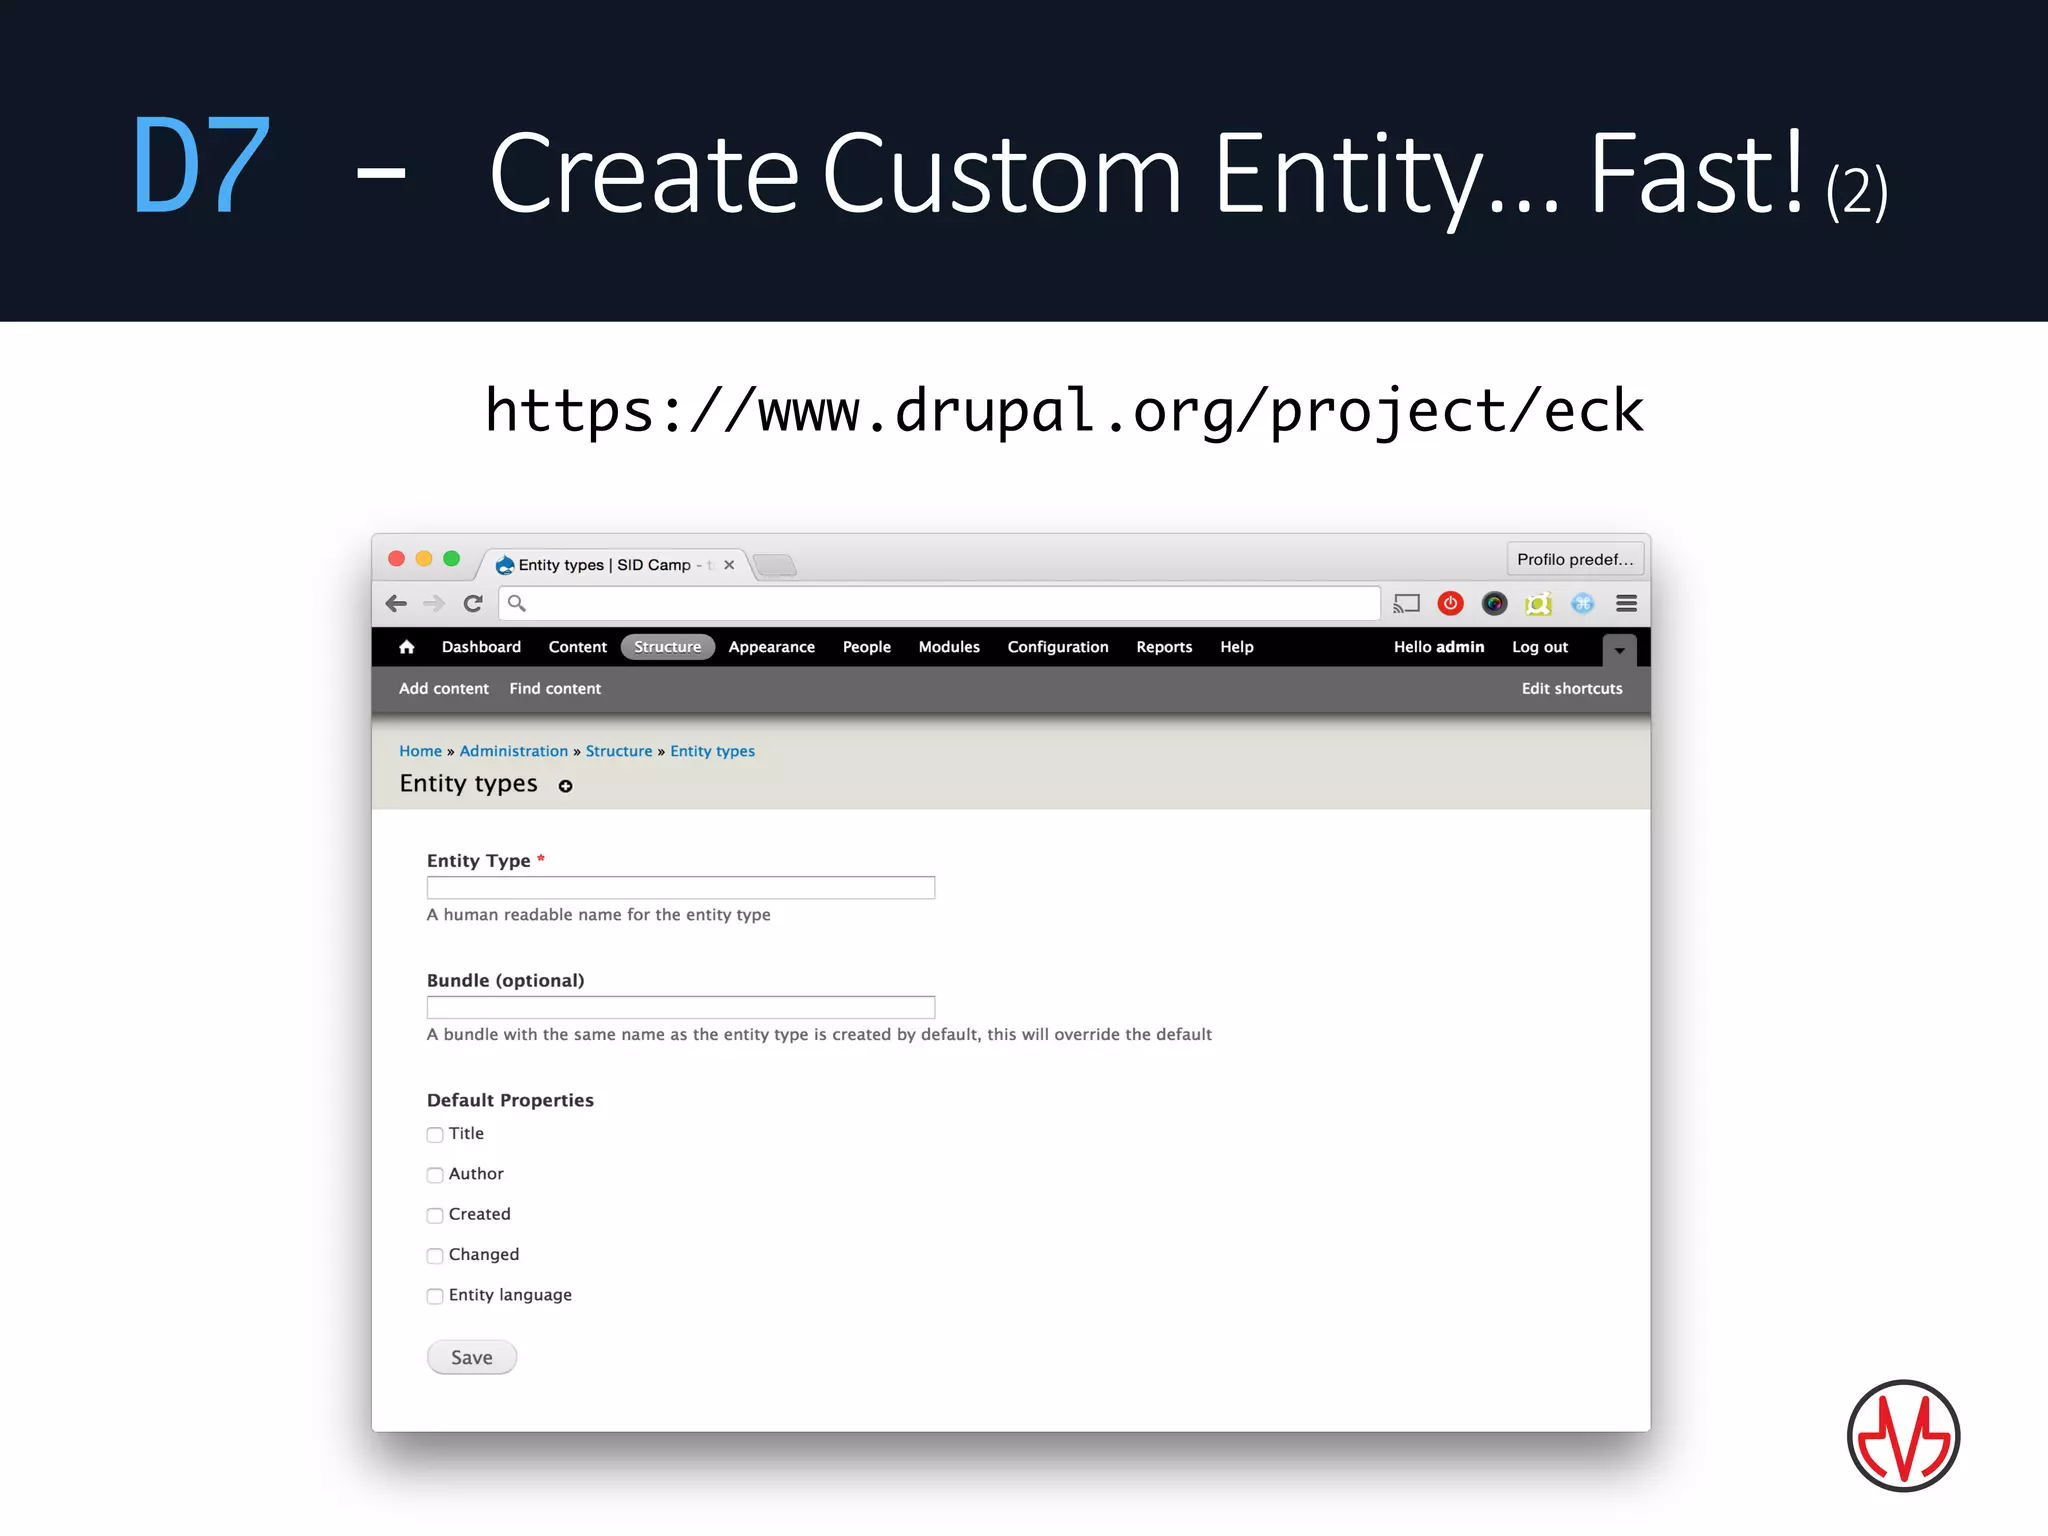The image size is (2048, 1536).
Task: Open Help in the admin menu
Action: pyautogui.click(x=1236, y=647)
